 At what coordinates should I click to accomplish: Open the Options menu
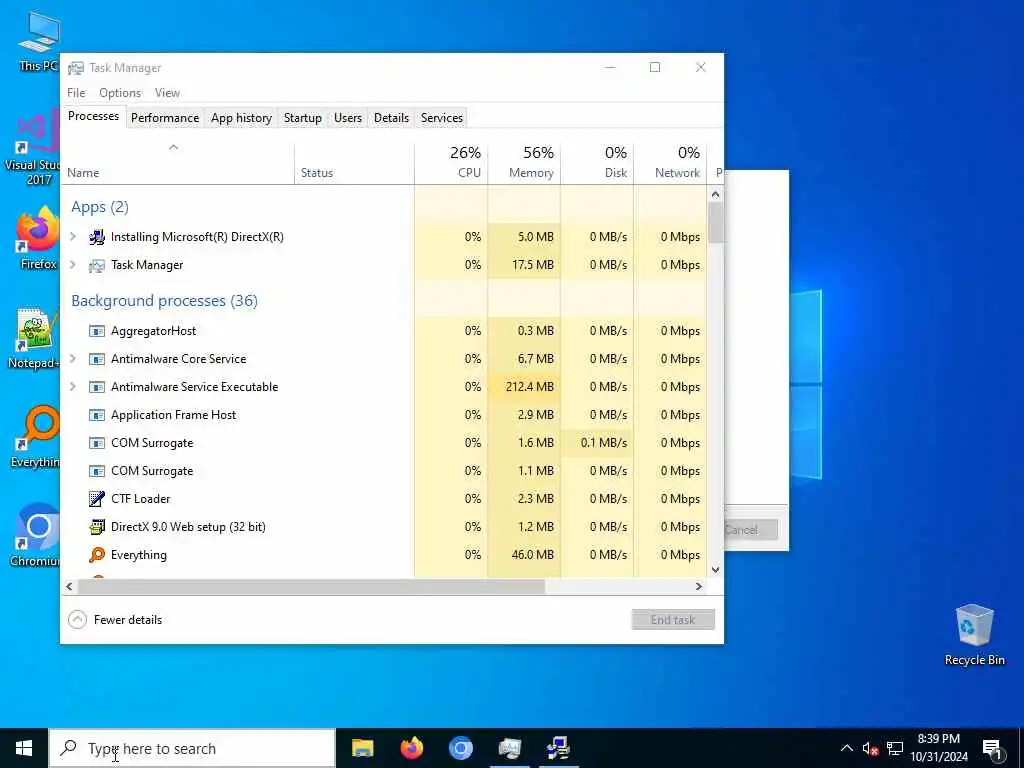(x=120, y=93)
